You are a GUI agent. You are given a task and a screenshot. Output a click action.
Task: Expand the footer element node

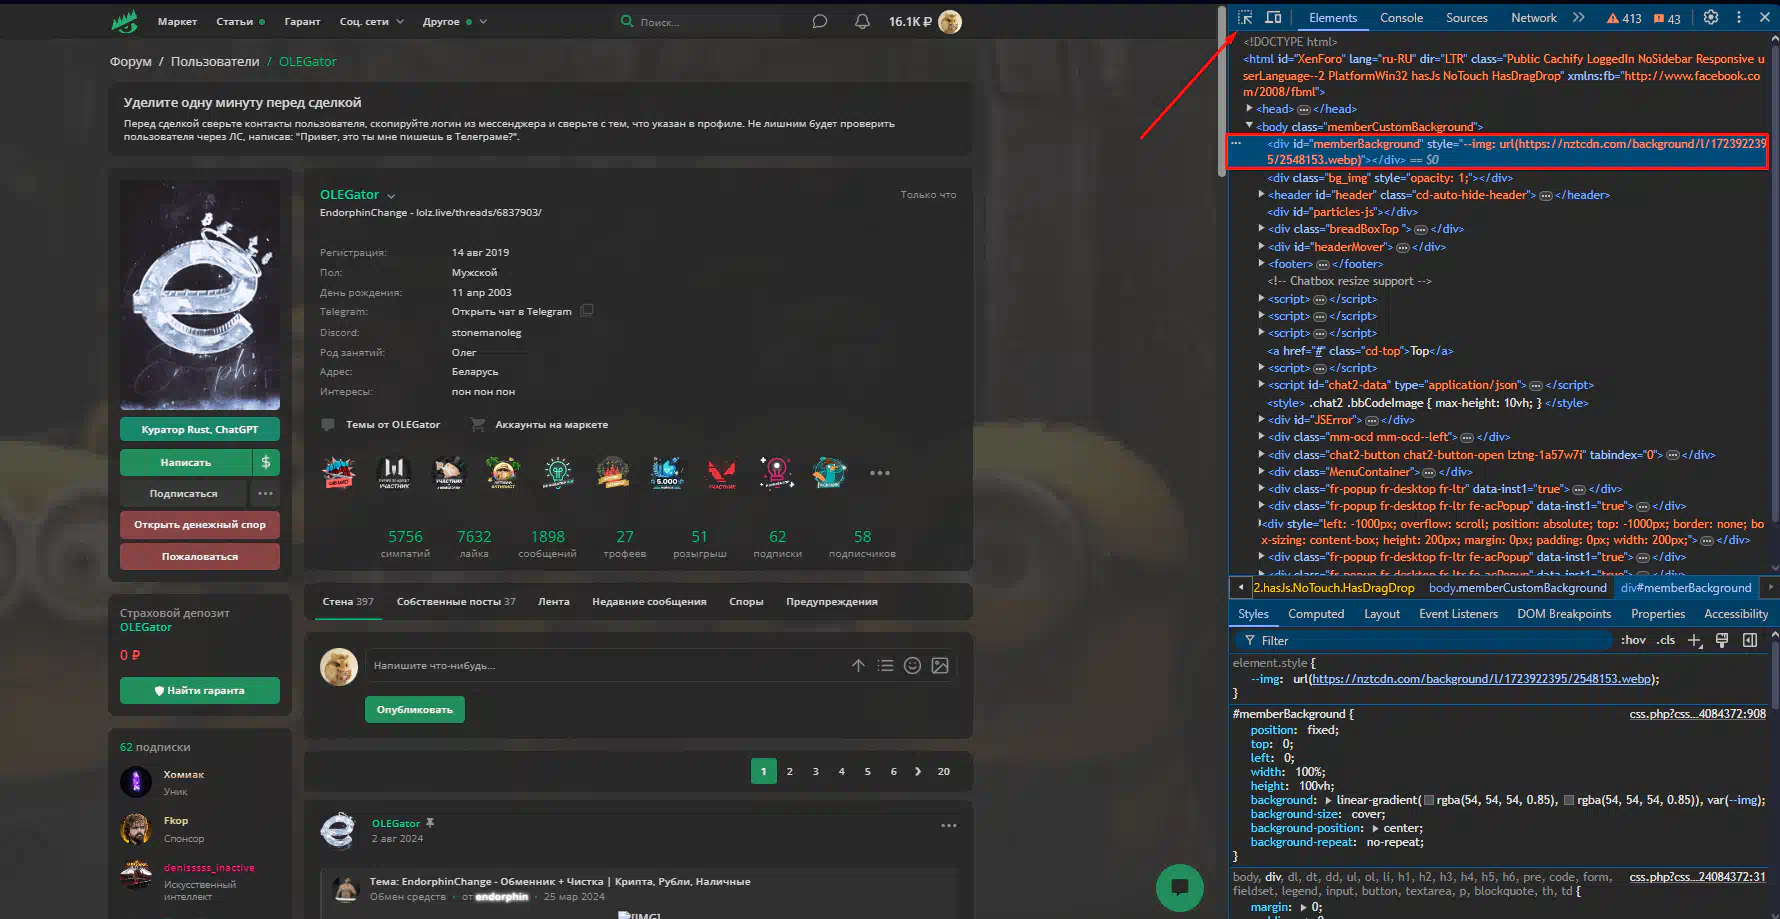point(1261,264)
